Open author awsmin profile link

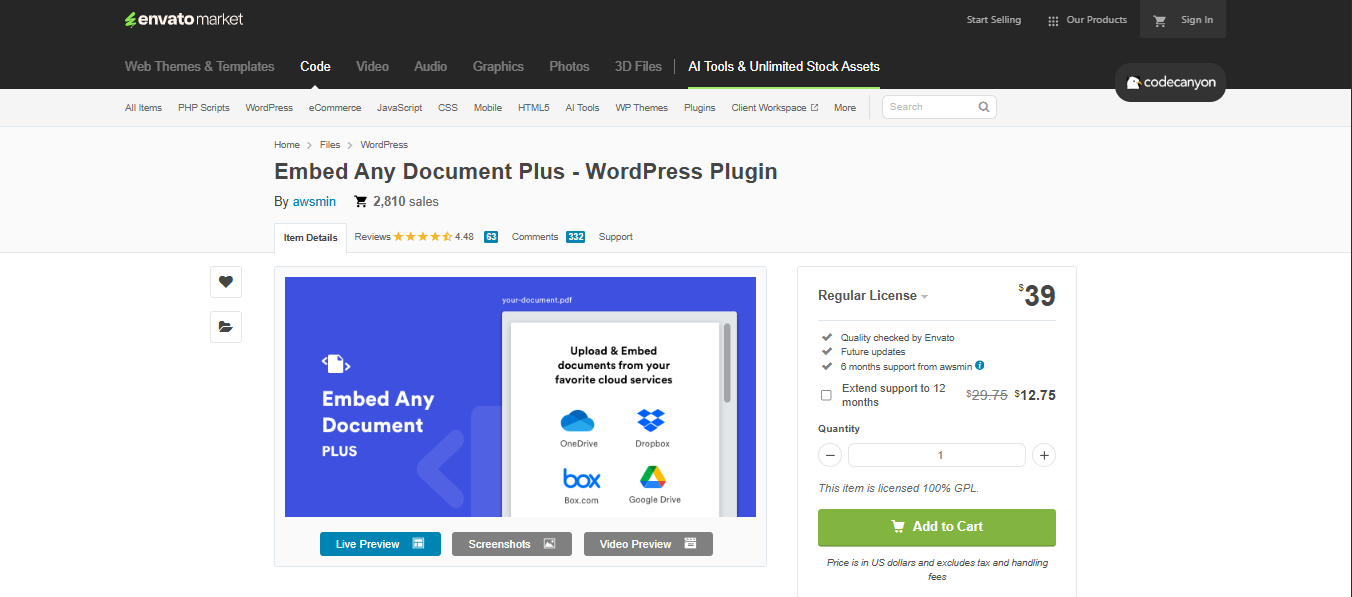coord(314,201)
